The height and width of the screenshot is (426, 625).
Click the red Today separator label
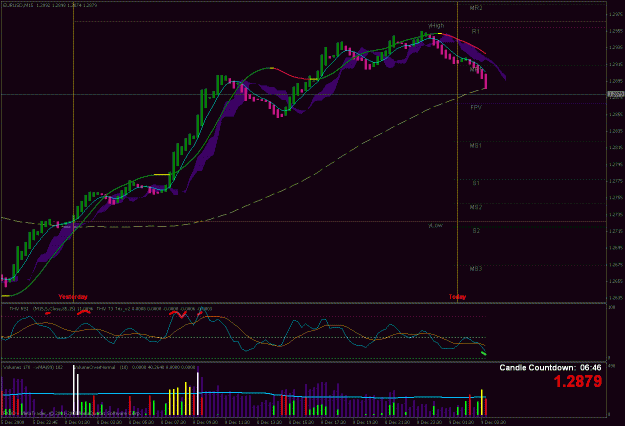coord(457,296)
